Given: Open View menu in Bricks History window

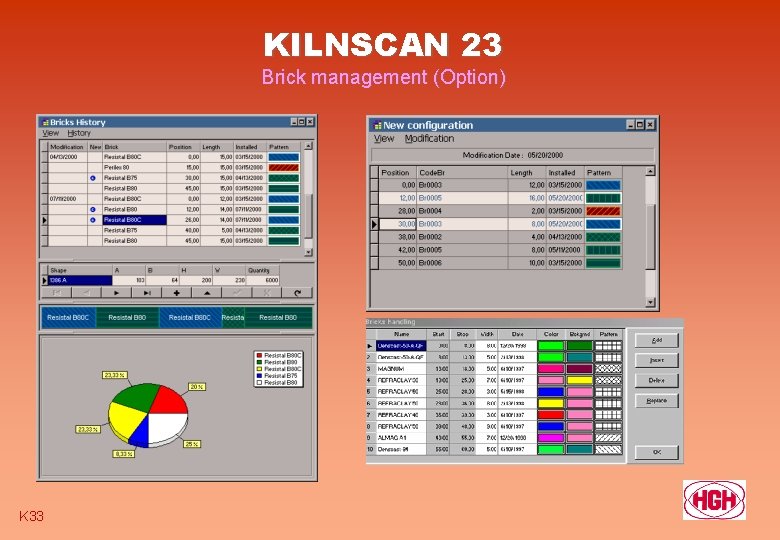Looking at the screenshot, I should point(50,133).
